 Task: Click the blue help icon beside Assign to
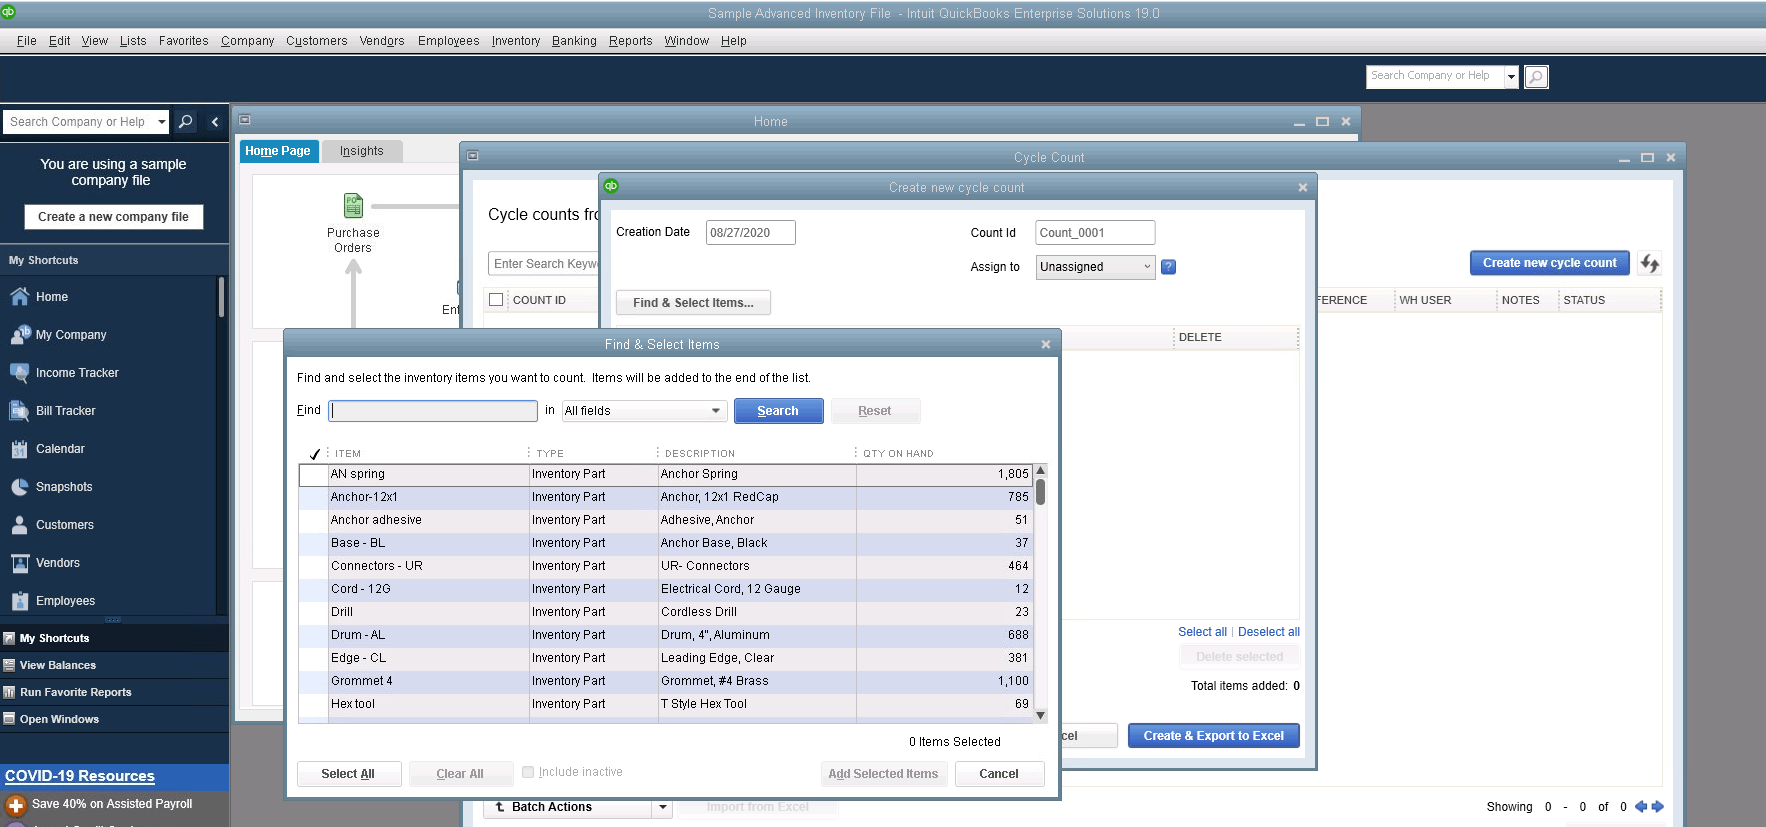click(1168, 267)
